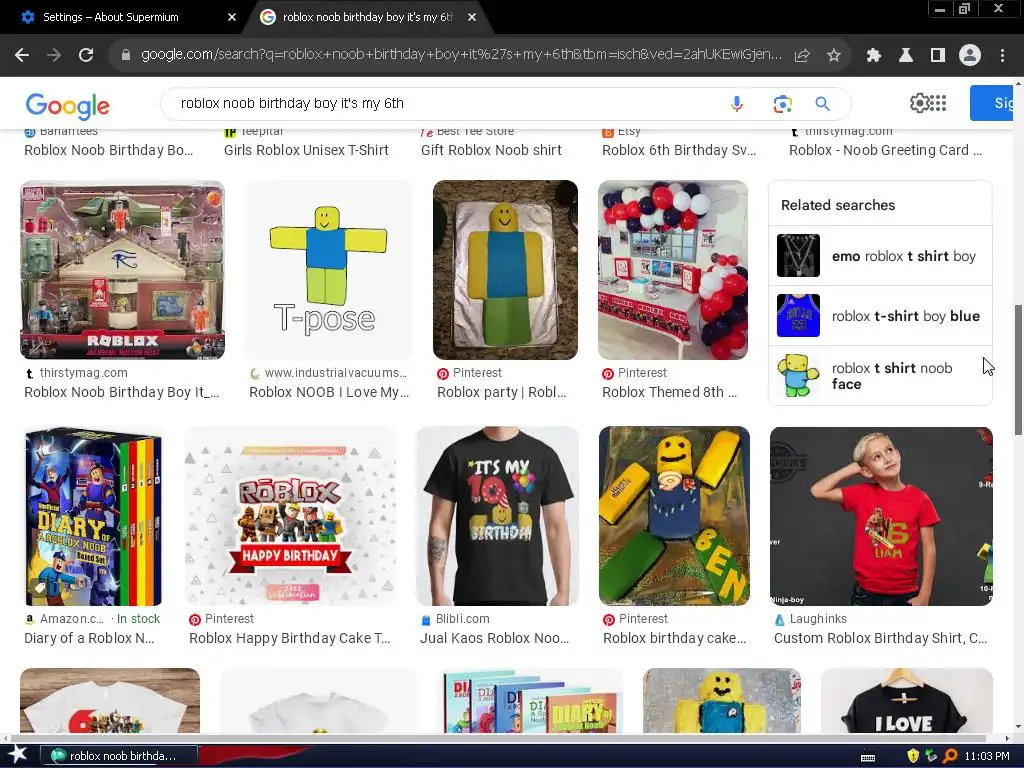The width and height of the screenshot is (1024, 768).
Task: Open the I LOVE black shirt image
Action: point(907,700)
